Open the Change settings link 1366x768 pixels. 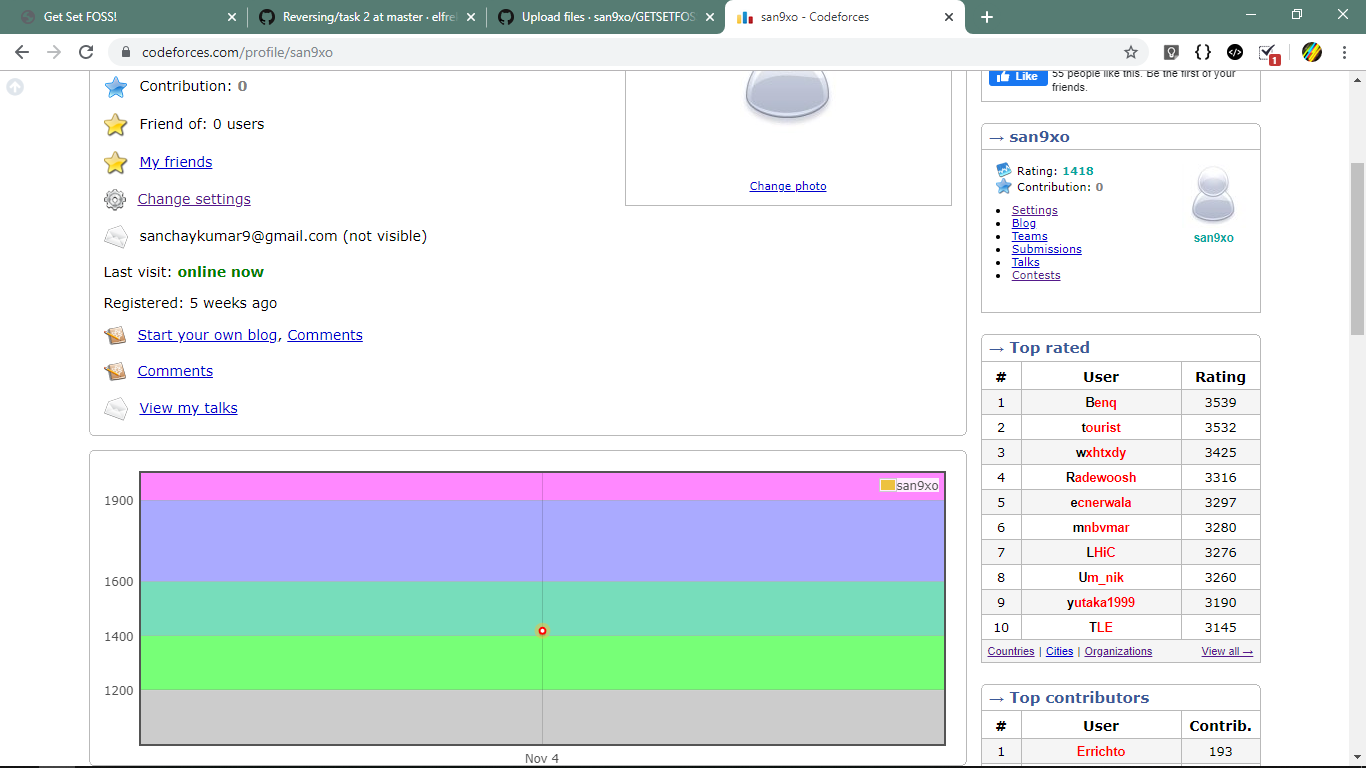[194, 199]
